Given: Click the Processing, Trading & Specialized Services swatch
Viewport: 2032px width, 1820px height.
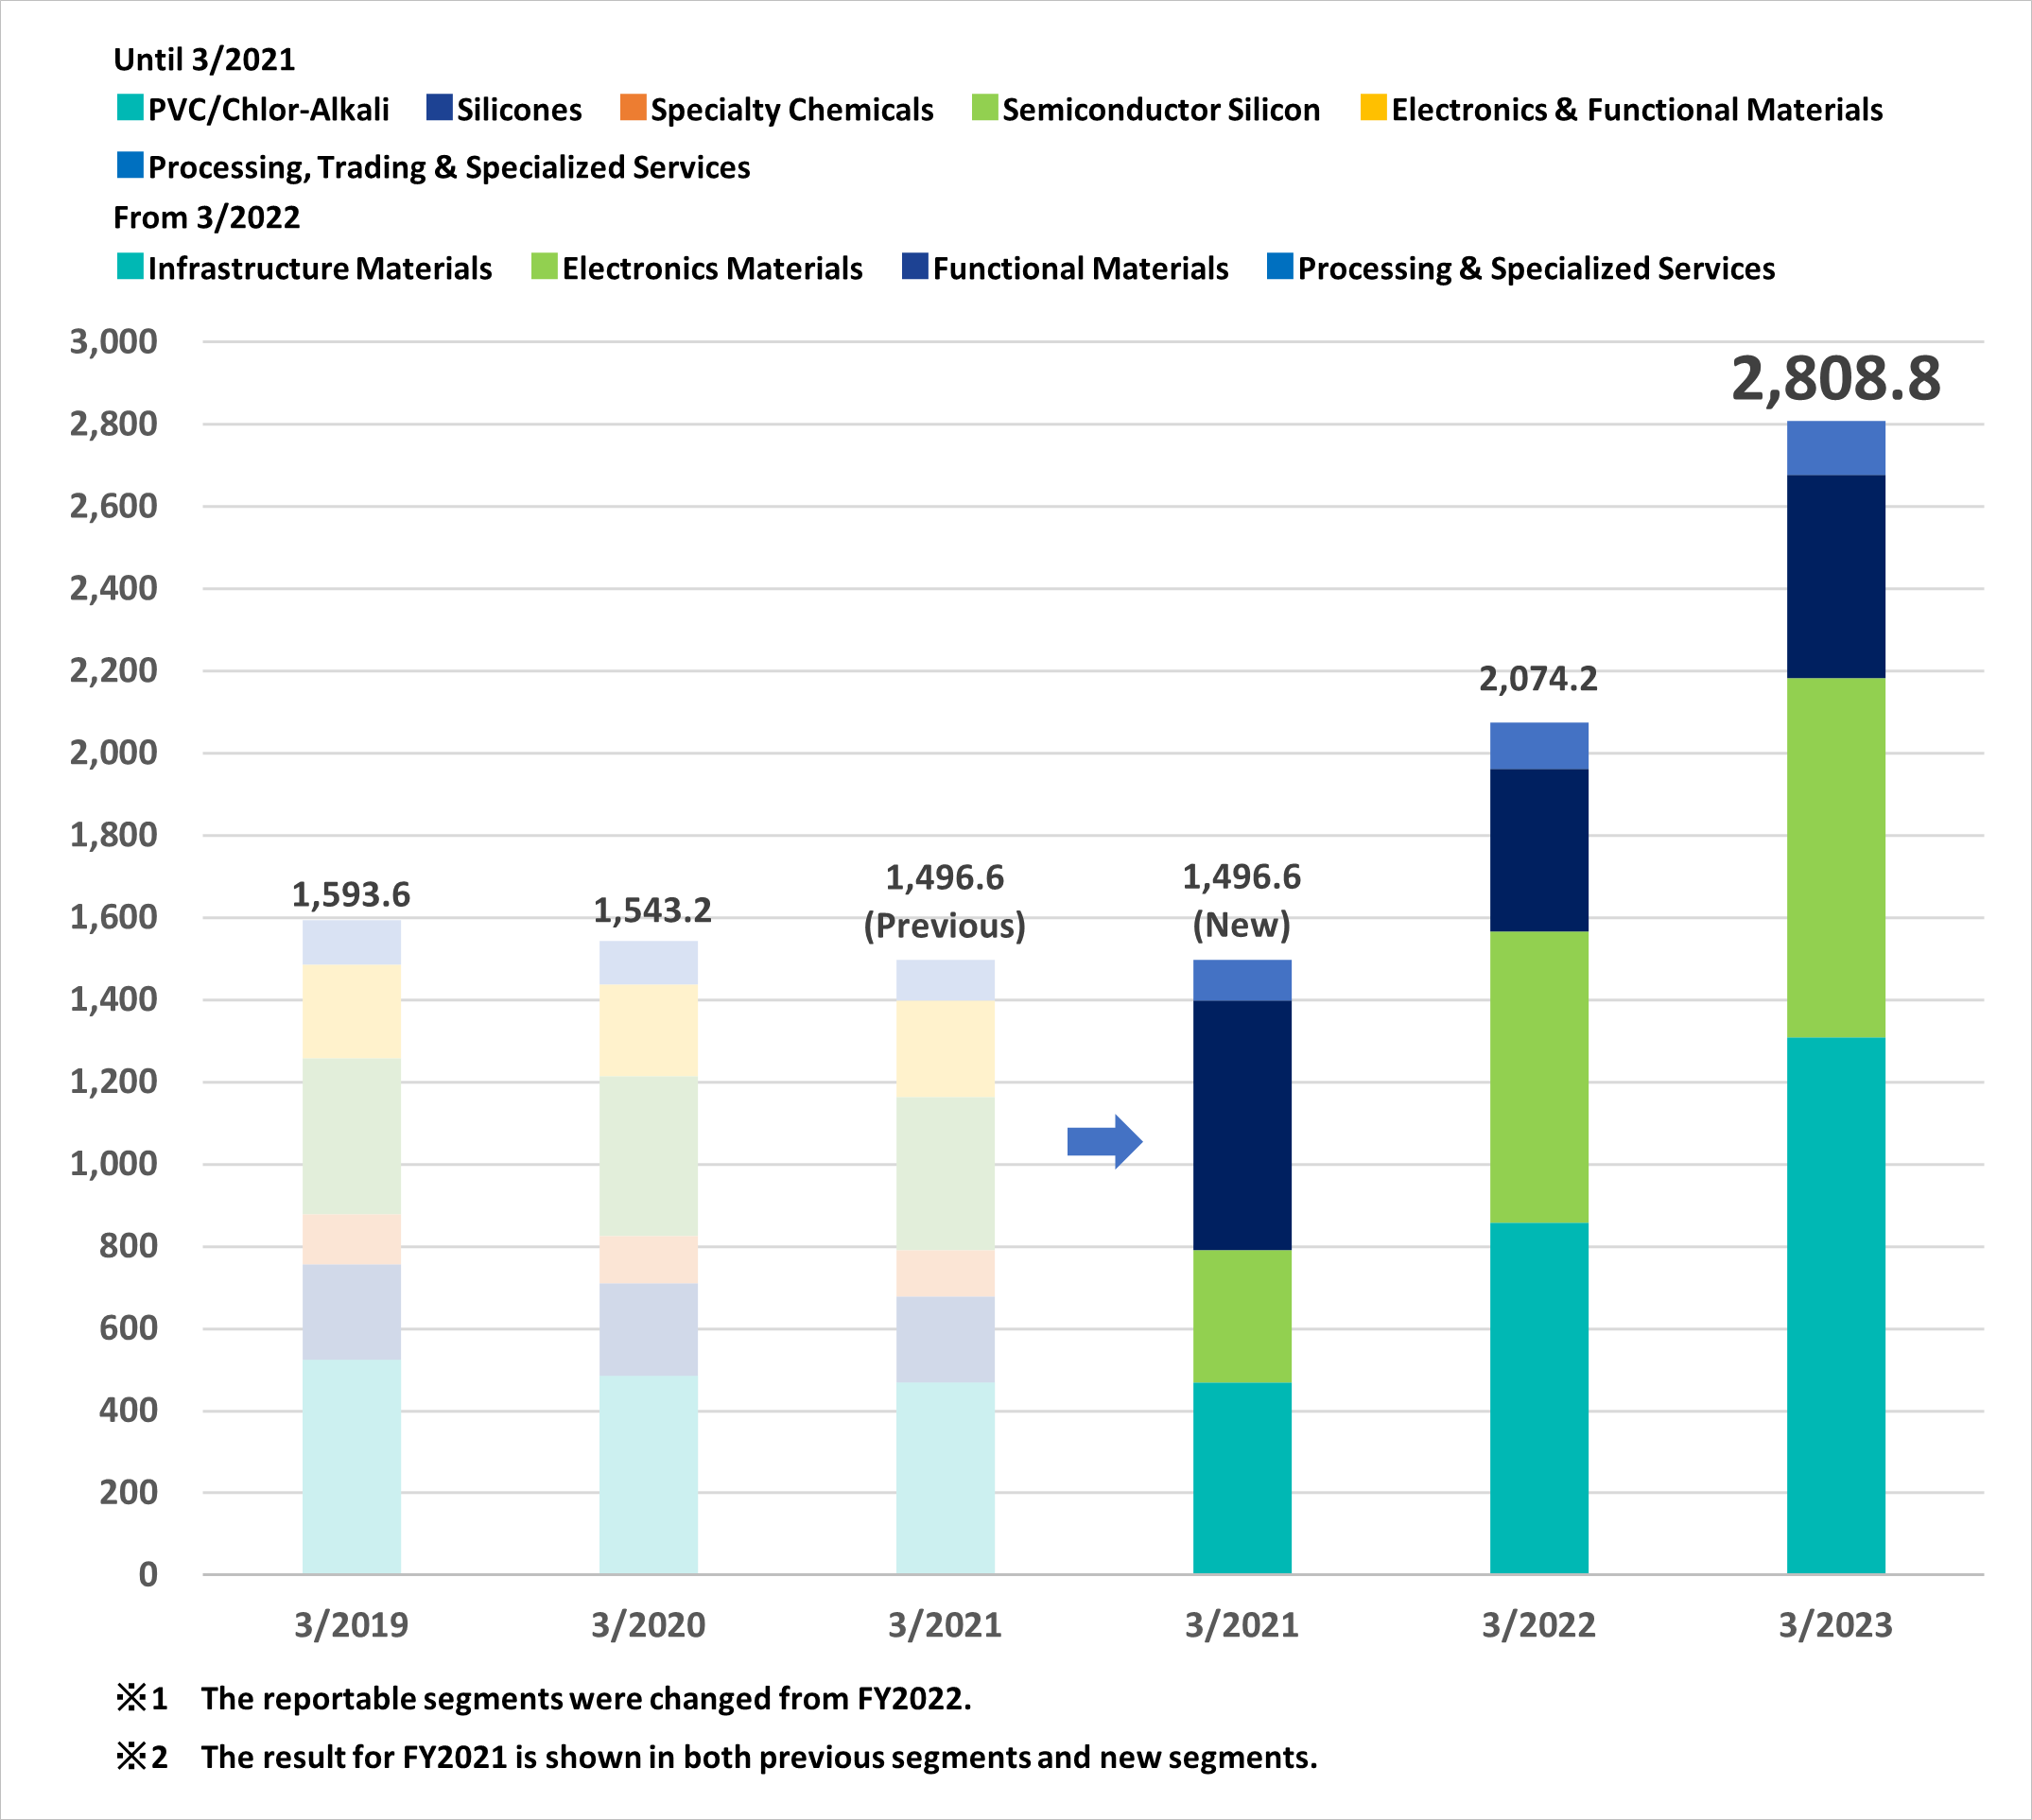Looking at the screenshot, I should pyautogui.click(x=130, y=165).
